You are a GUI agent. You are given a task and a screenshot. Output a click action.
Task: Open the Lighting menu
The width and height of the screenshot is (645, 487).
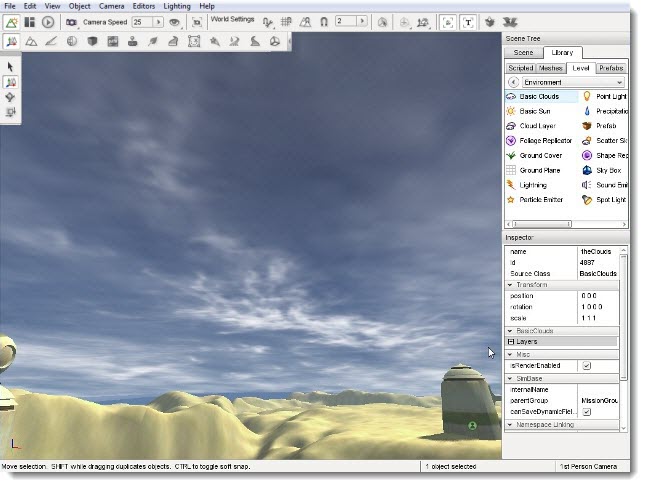(x=176, y=6)
